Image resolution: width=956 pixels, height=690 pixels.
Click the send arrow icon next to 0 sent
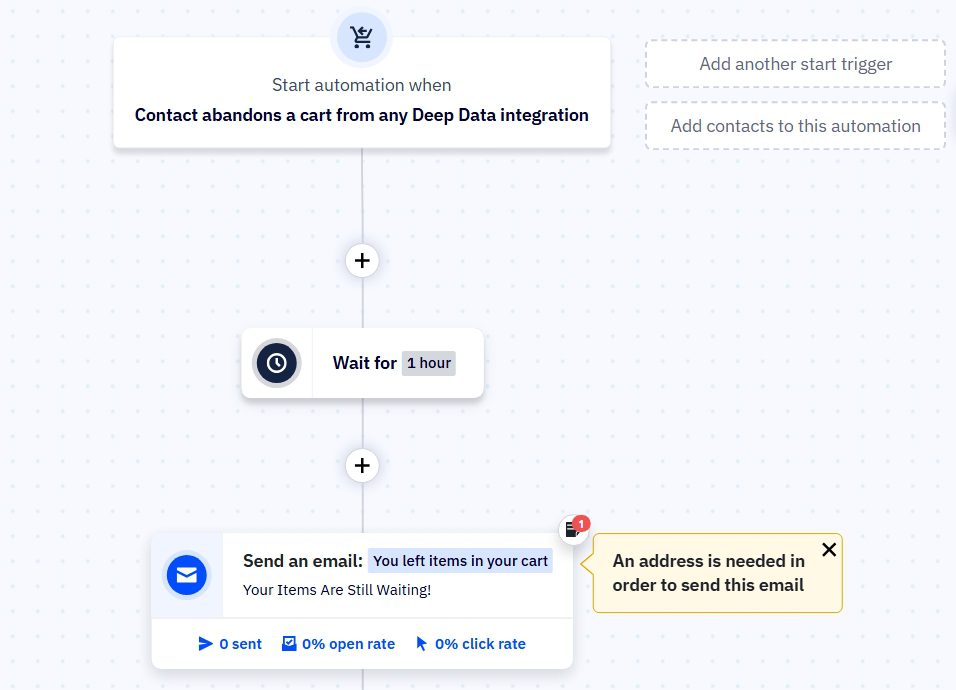click(205, 643)
